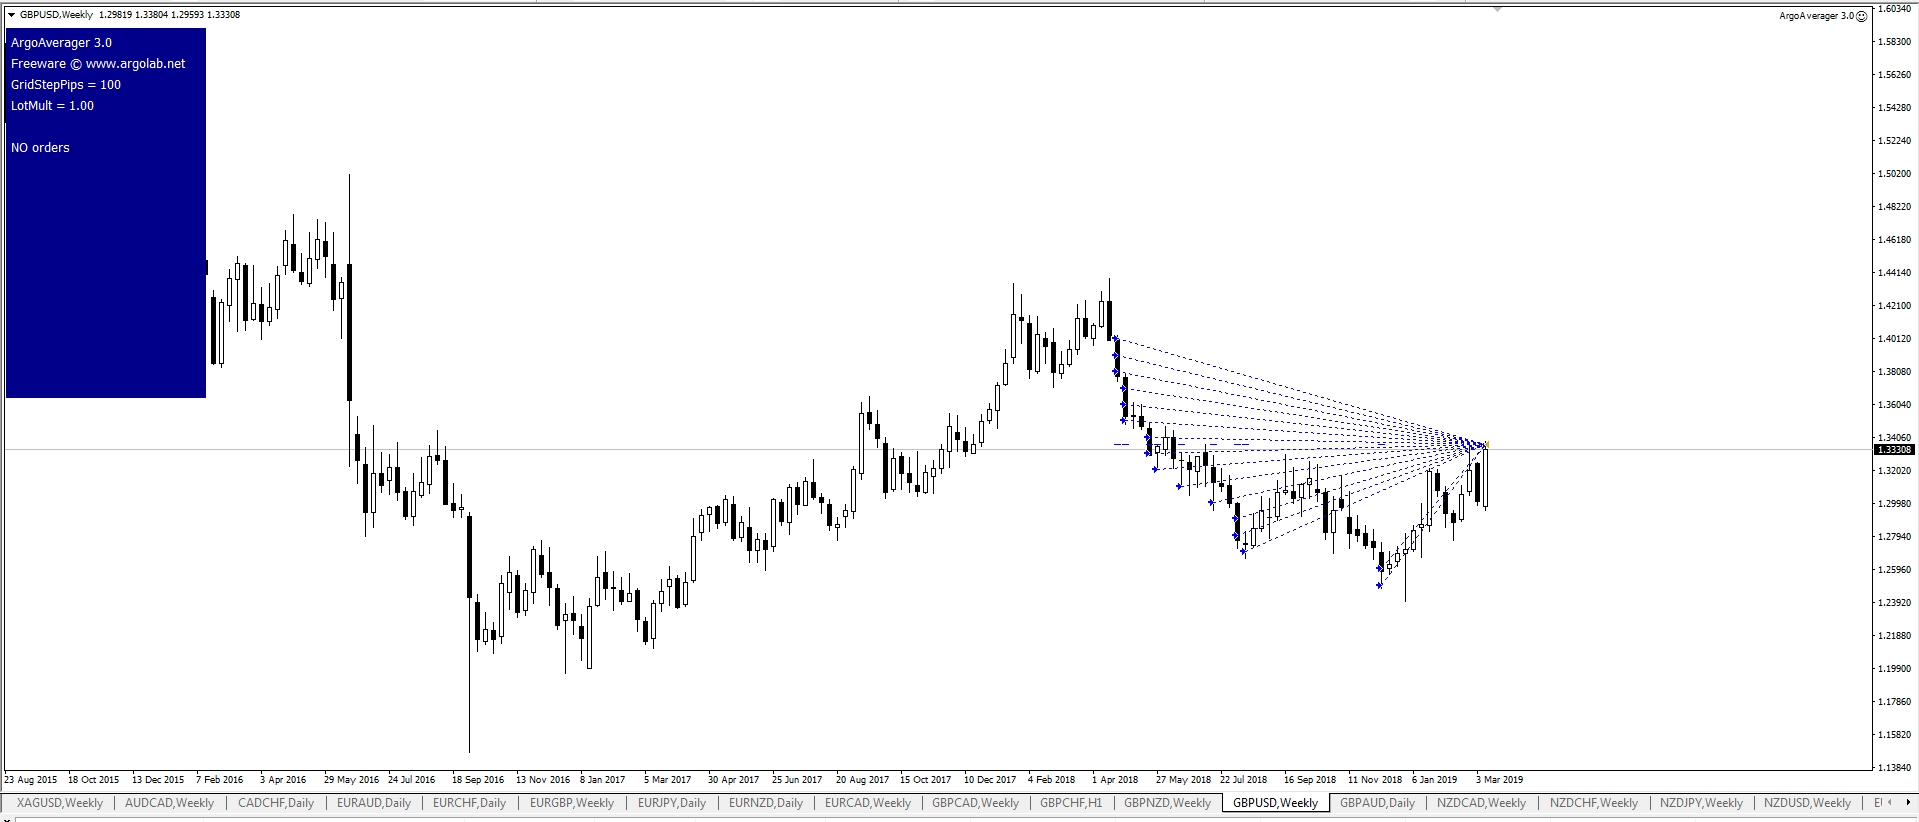
Task: Switch to the AUDCAD,Weekly chart tab
Action: [x=169, y=803]
